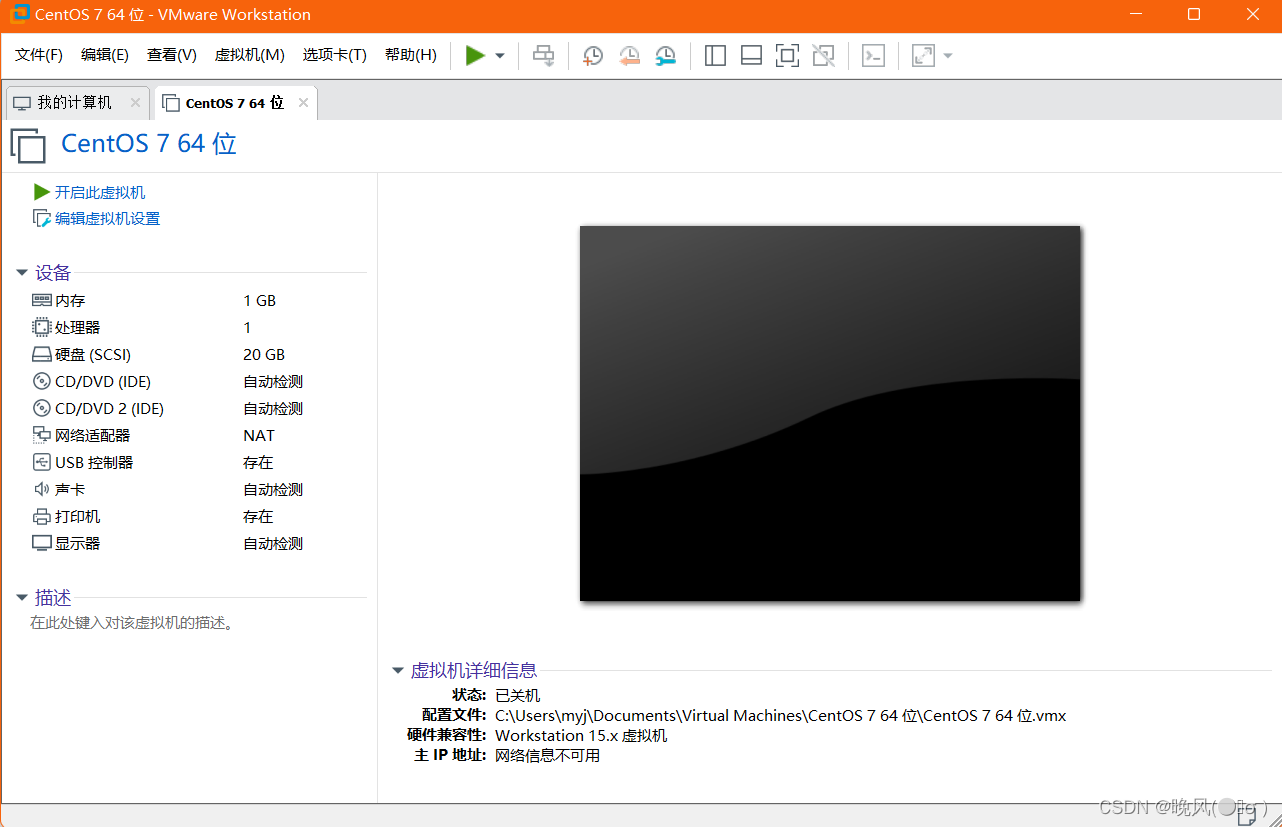Viewport: 1282px width, 827px height.
Task: Collapse the 虚拟机详细信息 section triangle
Action: (398, 671)
